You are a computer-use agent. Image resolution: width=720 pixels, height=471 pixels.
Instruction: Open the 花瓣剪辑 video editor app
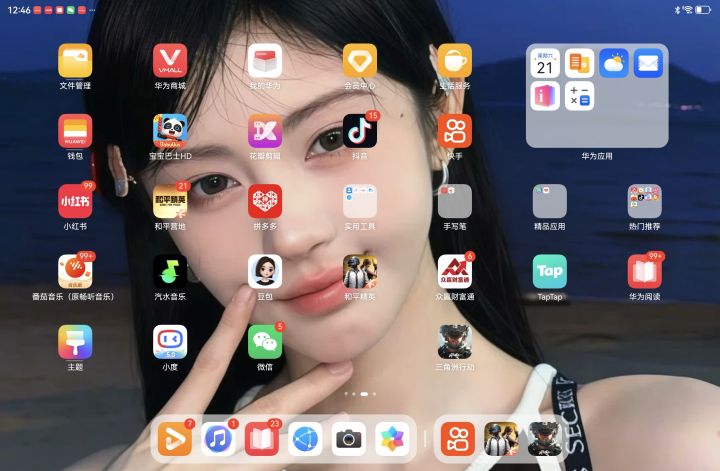point(265,131)
